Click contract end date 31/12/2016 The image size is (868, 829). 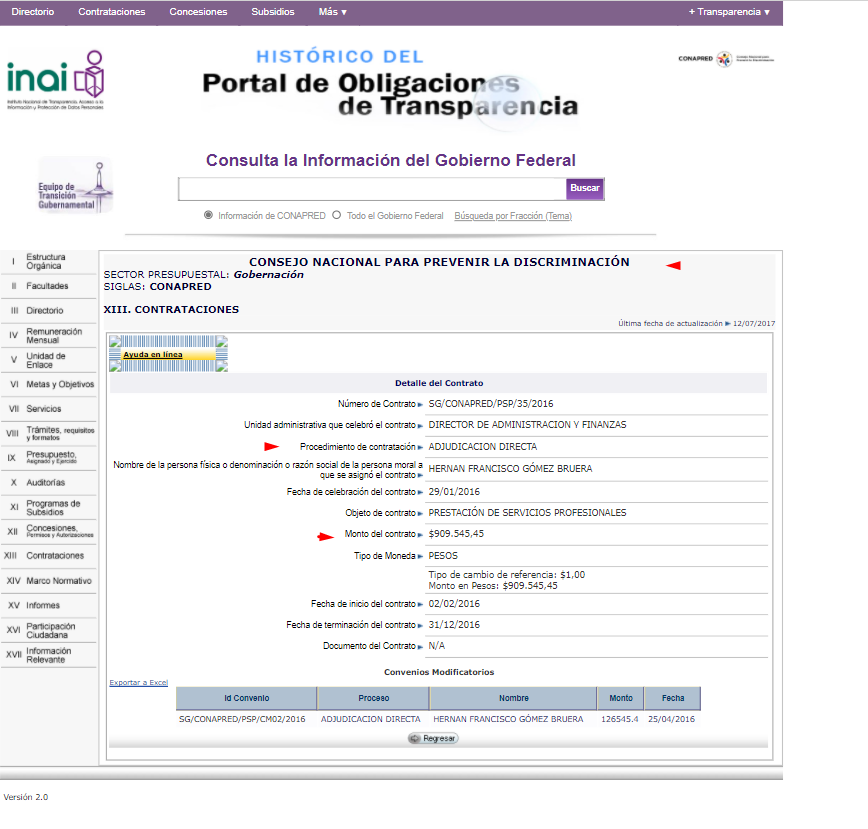[454, 625]
